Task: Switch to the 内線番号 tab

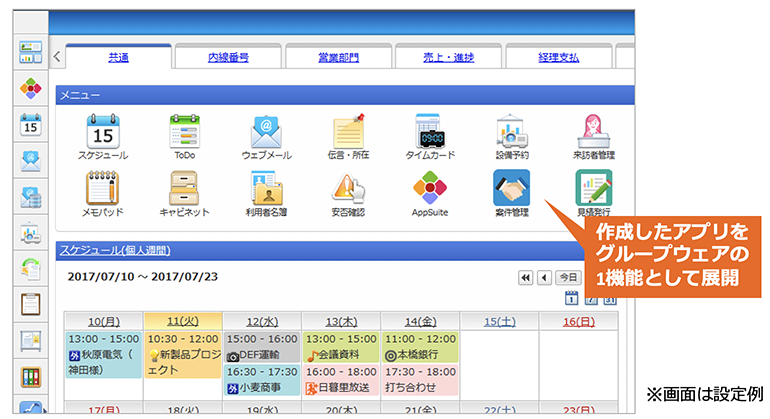Action: point(228,57)
